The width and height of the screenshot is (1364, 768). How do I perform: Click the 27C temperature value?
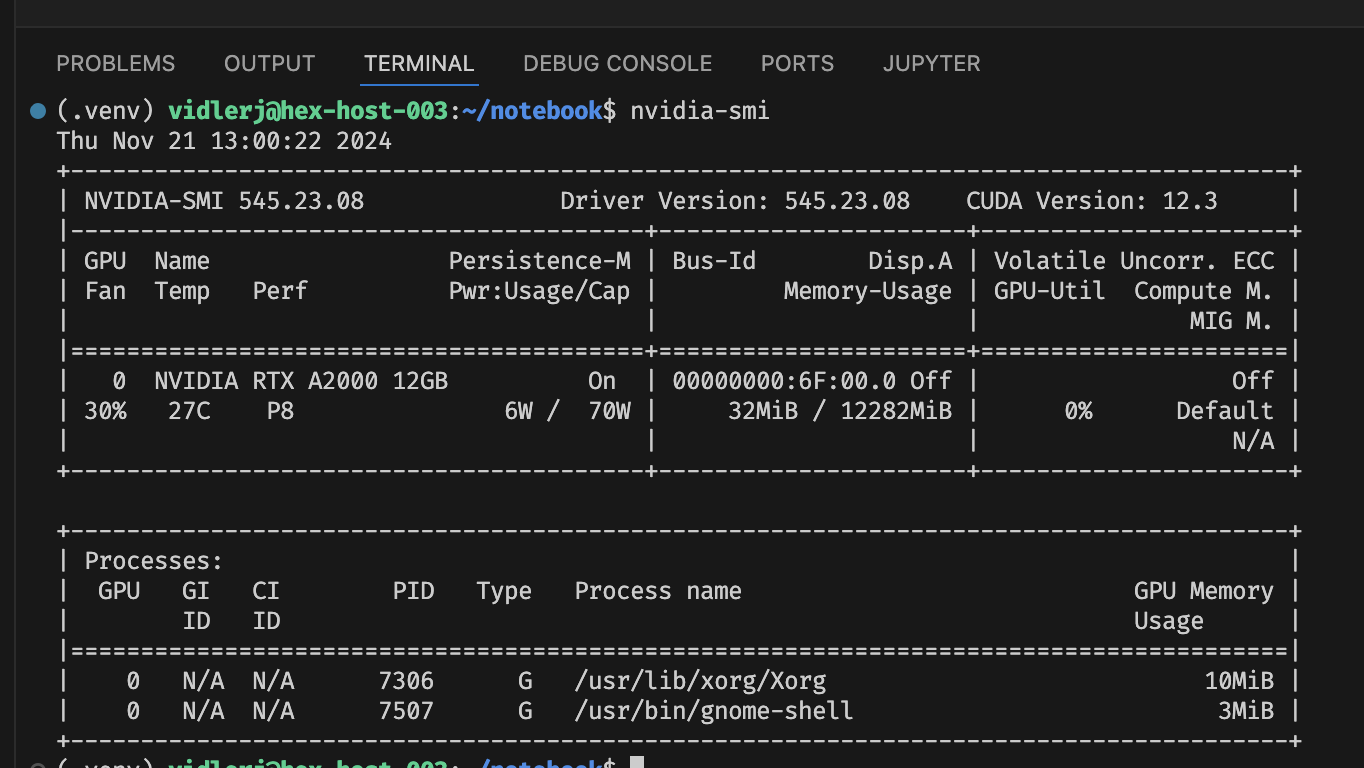190,411
